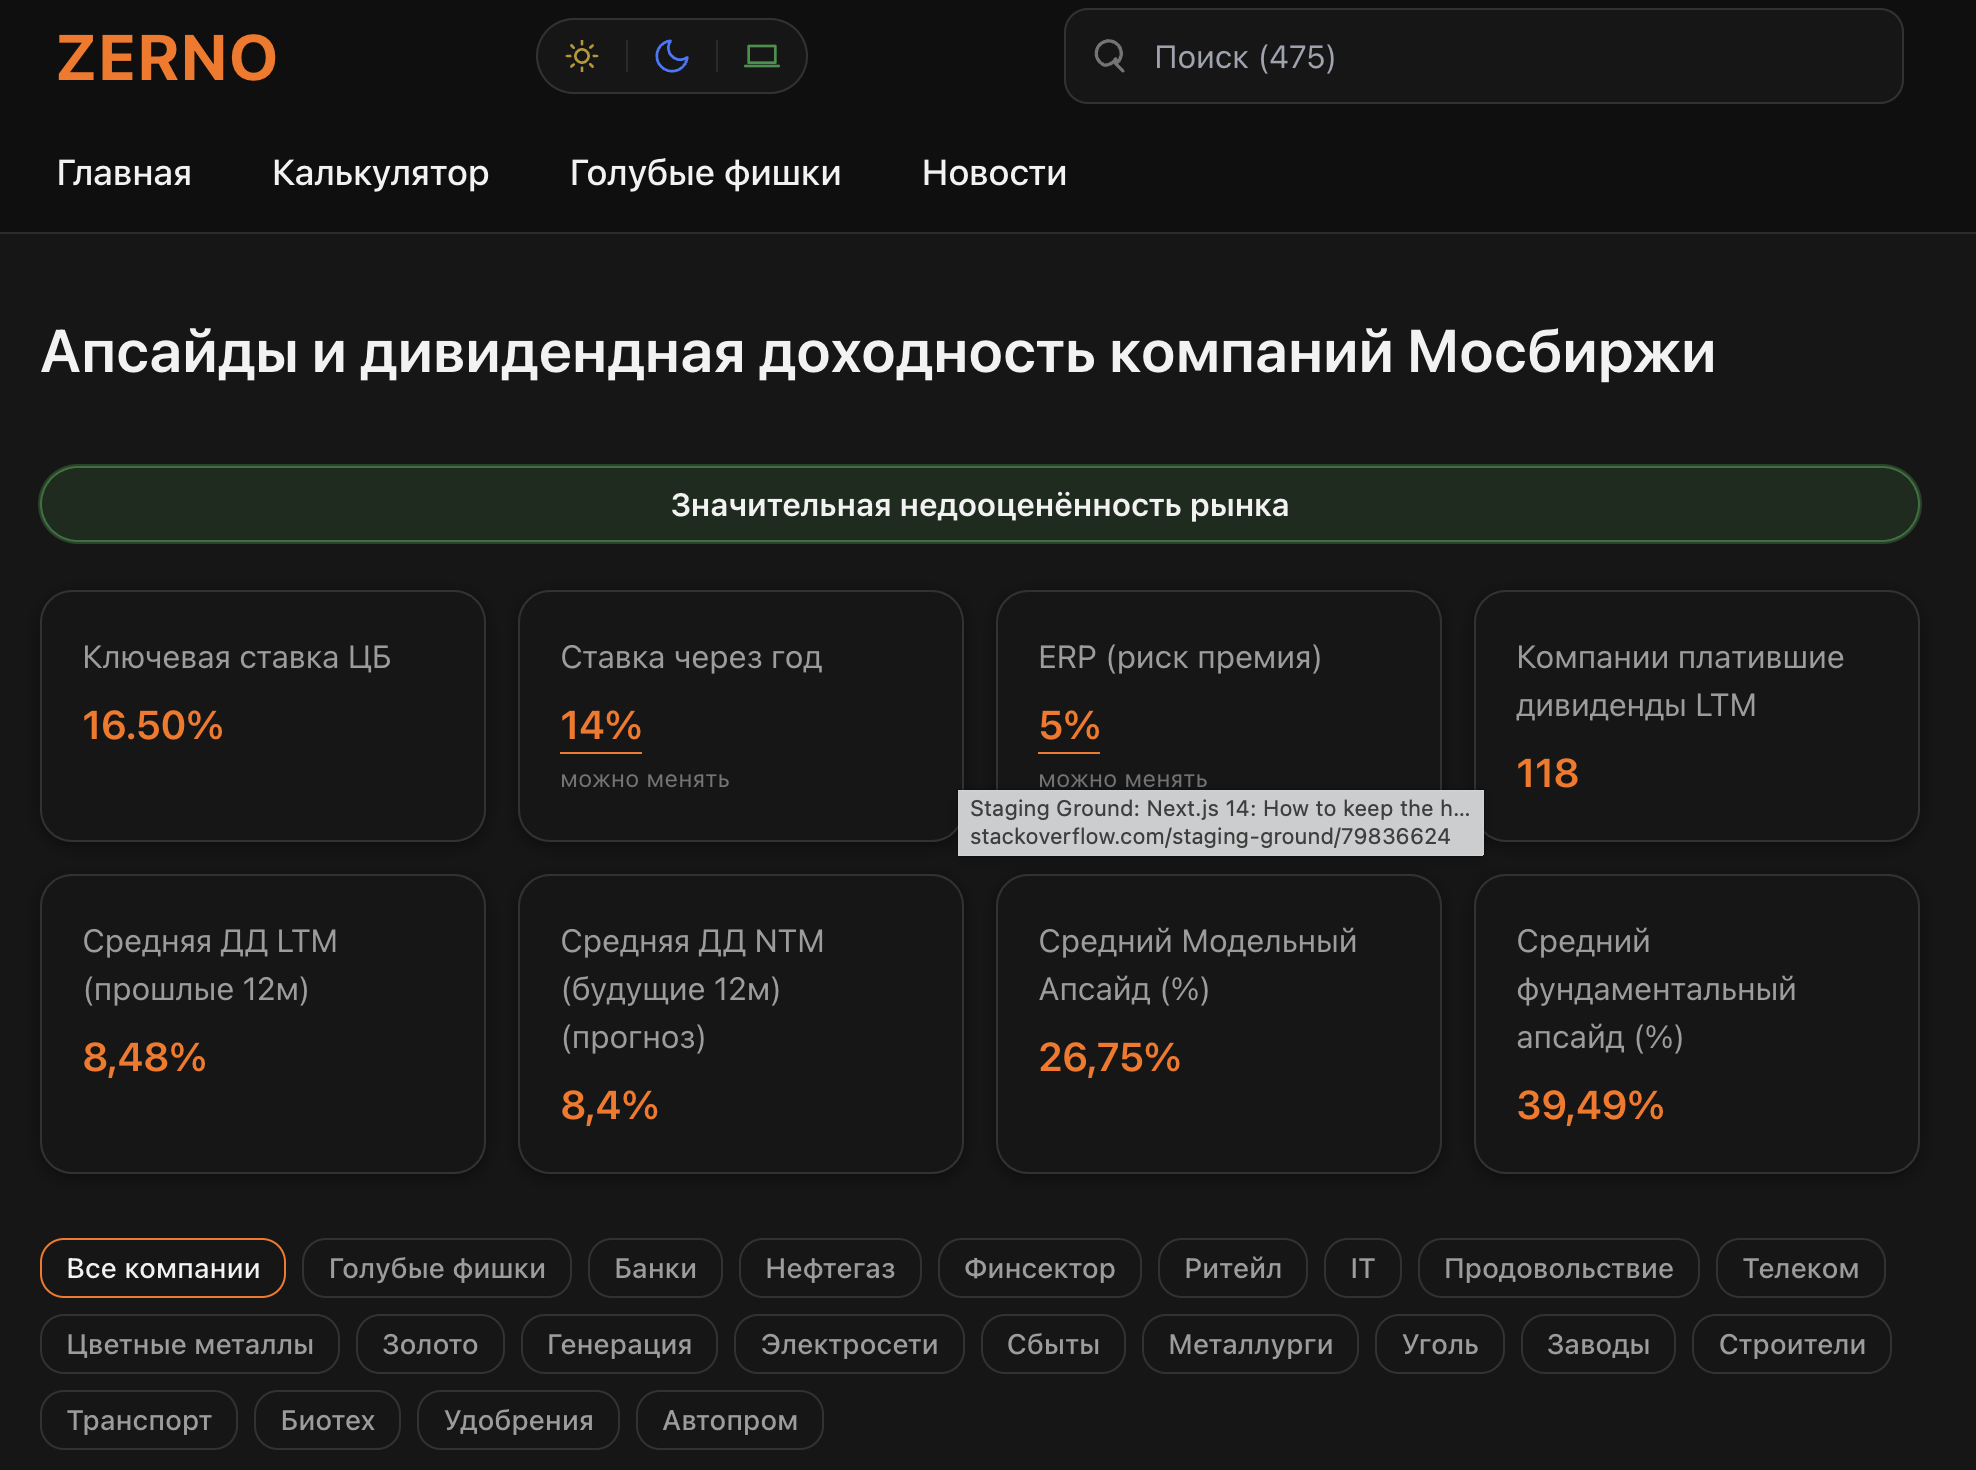Image resolution: width=1976 pixels, height=1470 pixels.
Task: Go to the "Новости" section
Action: 994,172
